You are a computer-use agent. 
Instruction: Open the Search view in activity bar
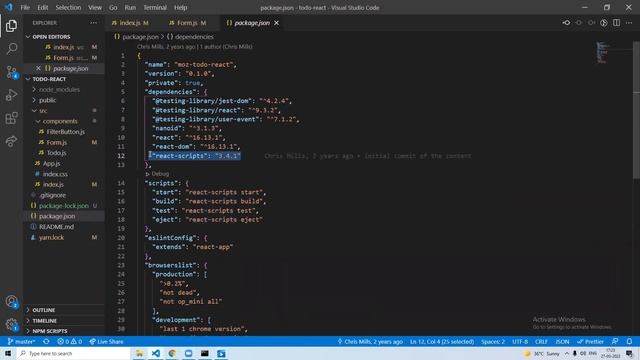coord(11,49)
